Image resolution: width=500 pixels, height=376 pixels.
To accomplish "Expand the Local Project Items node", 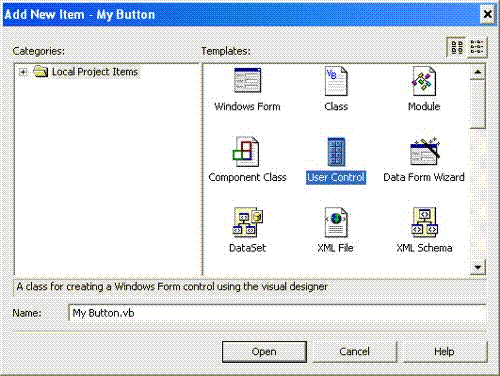I will coord(23,72).
